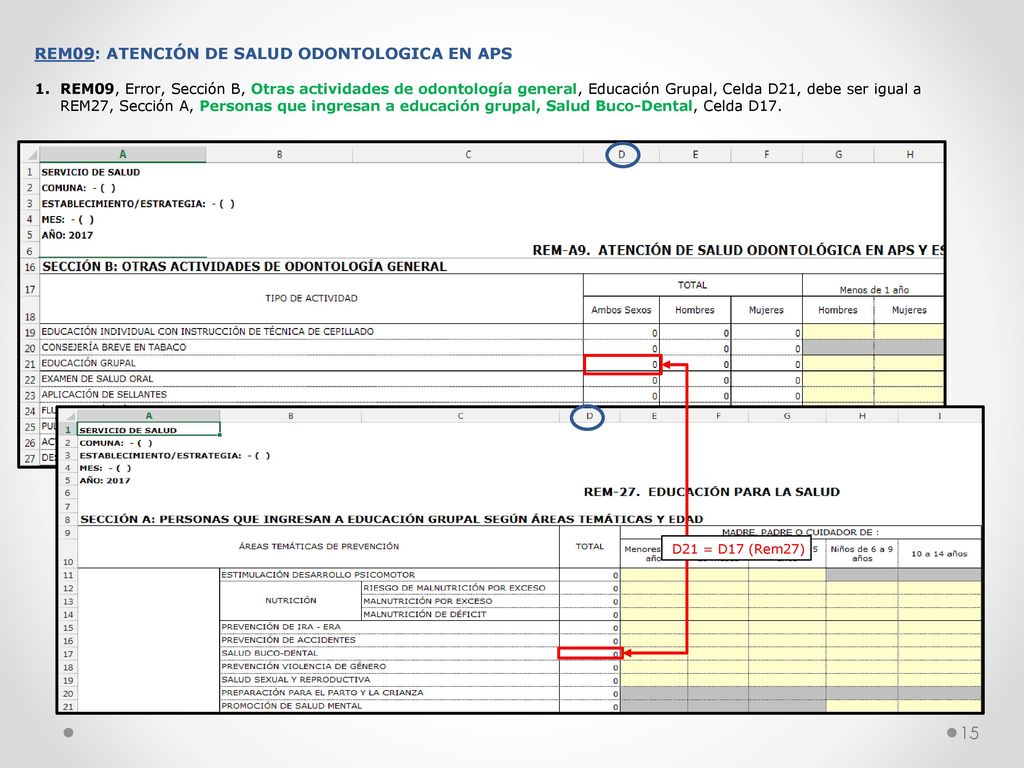Screen dimensions: 1024x768
Task: Select column B header in REM-27 sheet
Action: click(x=291, y=415)
